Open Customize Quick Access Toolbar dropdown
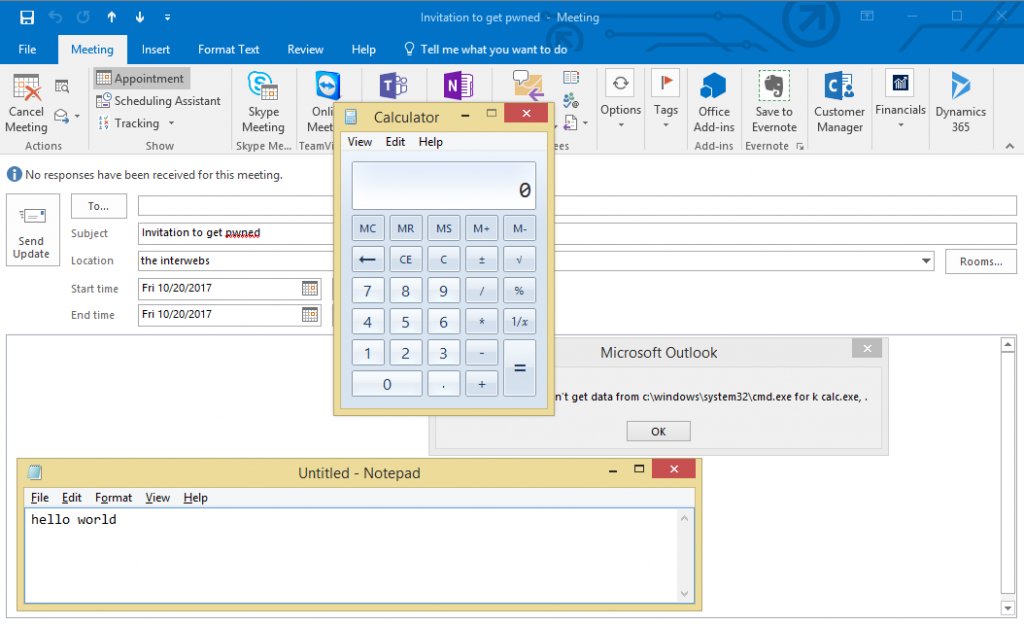 pos(167,18)
